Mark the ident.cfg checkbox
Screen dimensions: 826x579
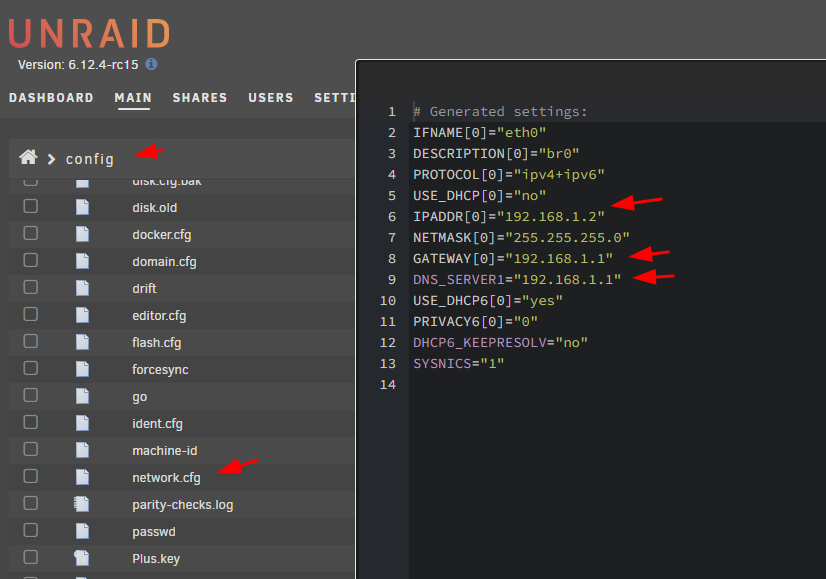31,422
